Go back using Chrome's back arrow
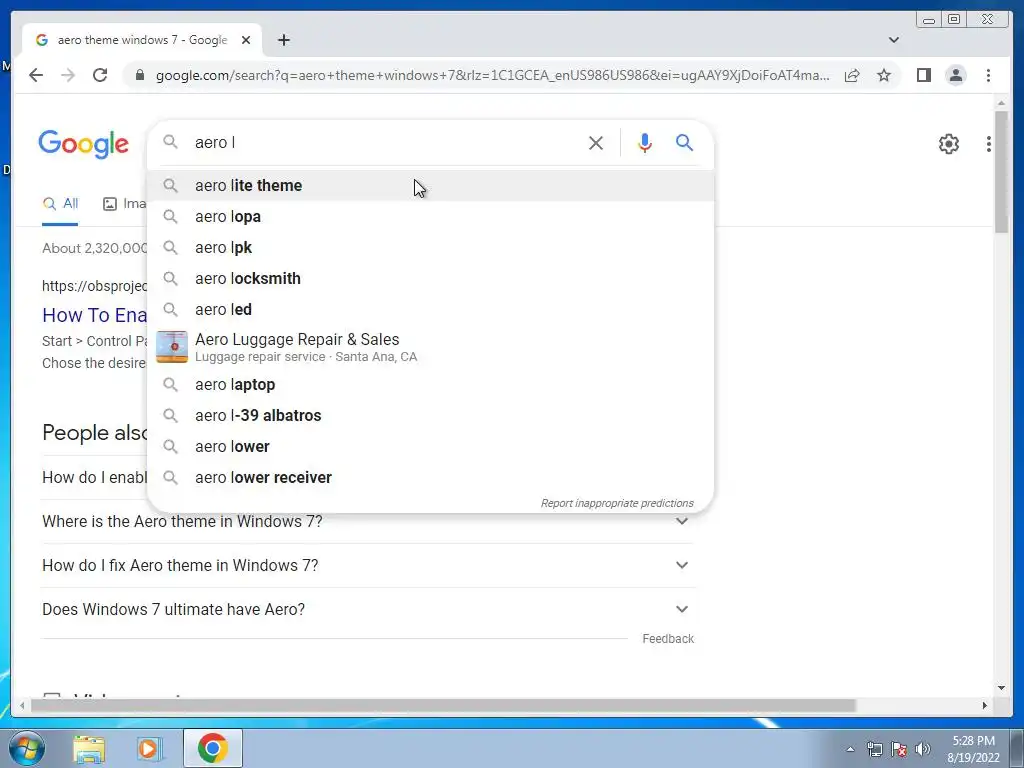The height and width of the screenshot is (768, 1024). [36, 75]
